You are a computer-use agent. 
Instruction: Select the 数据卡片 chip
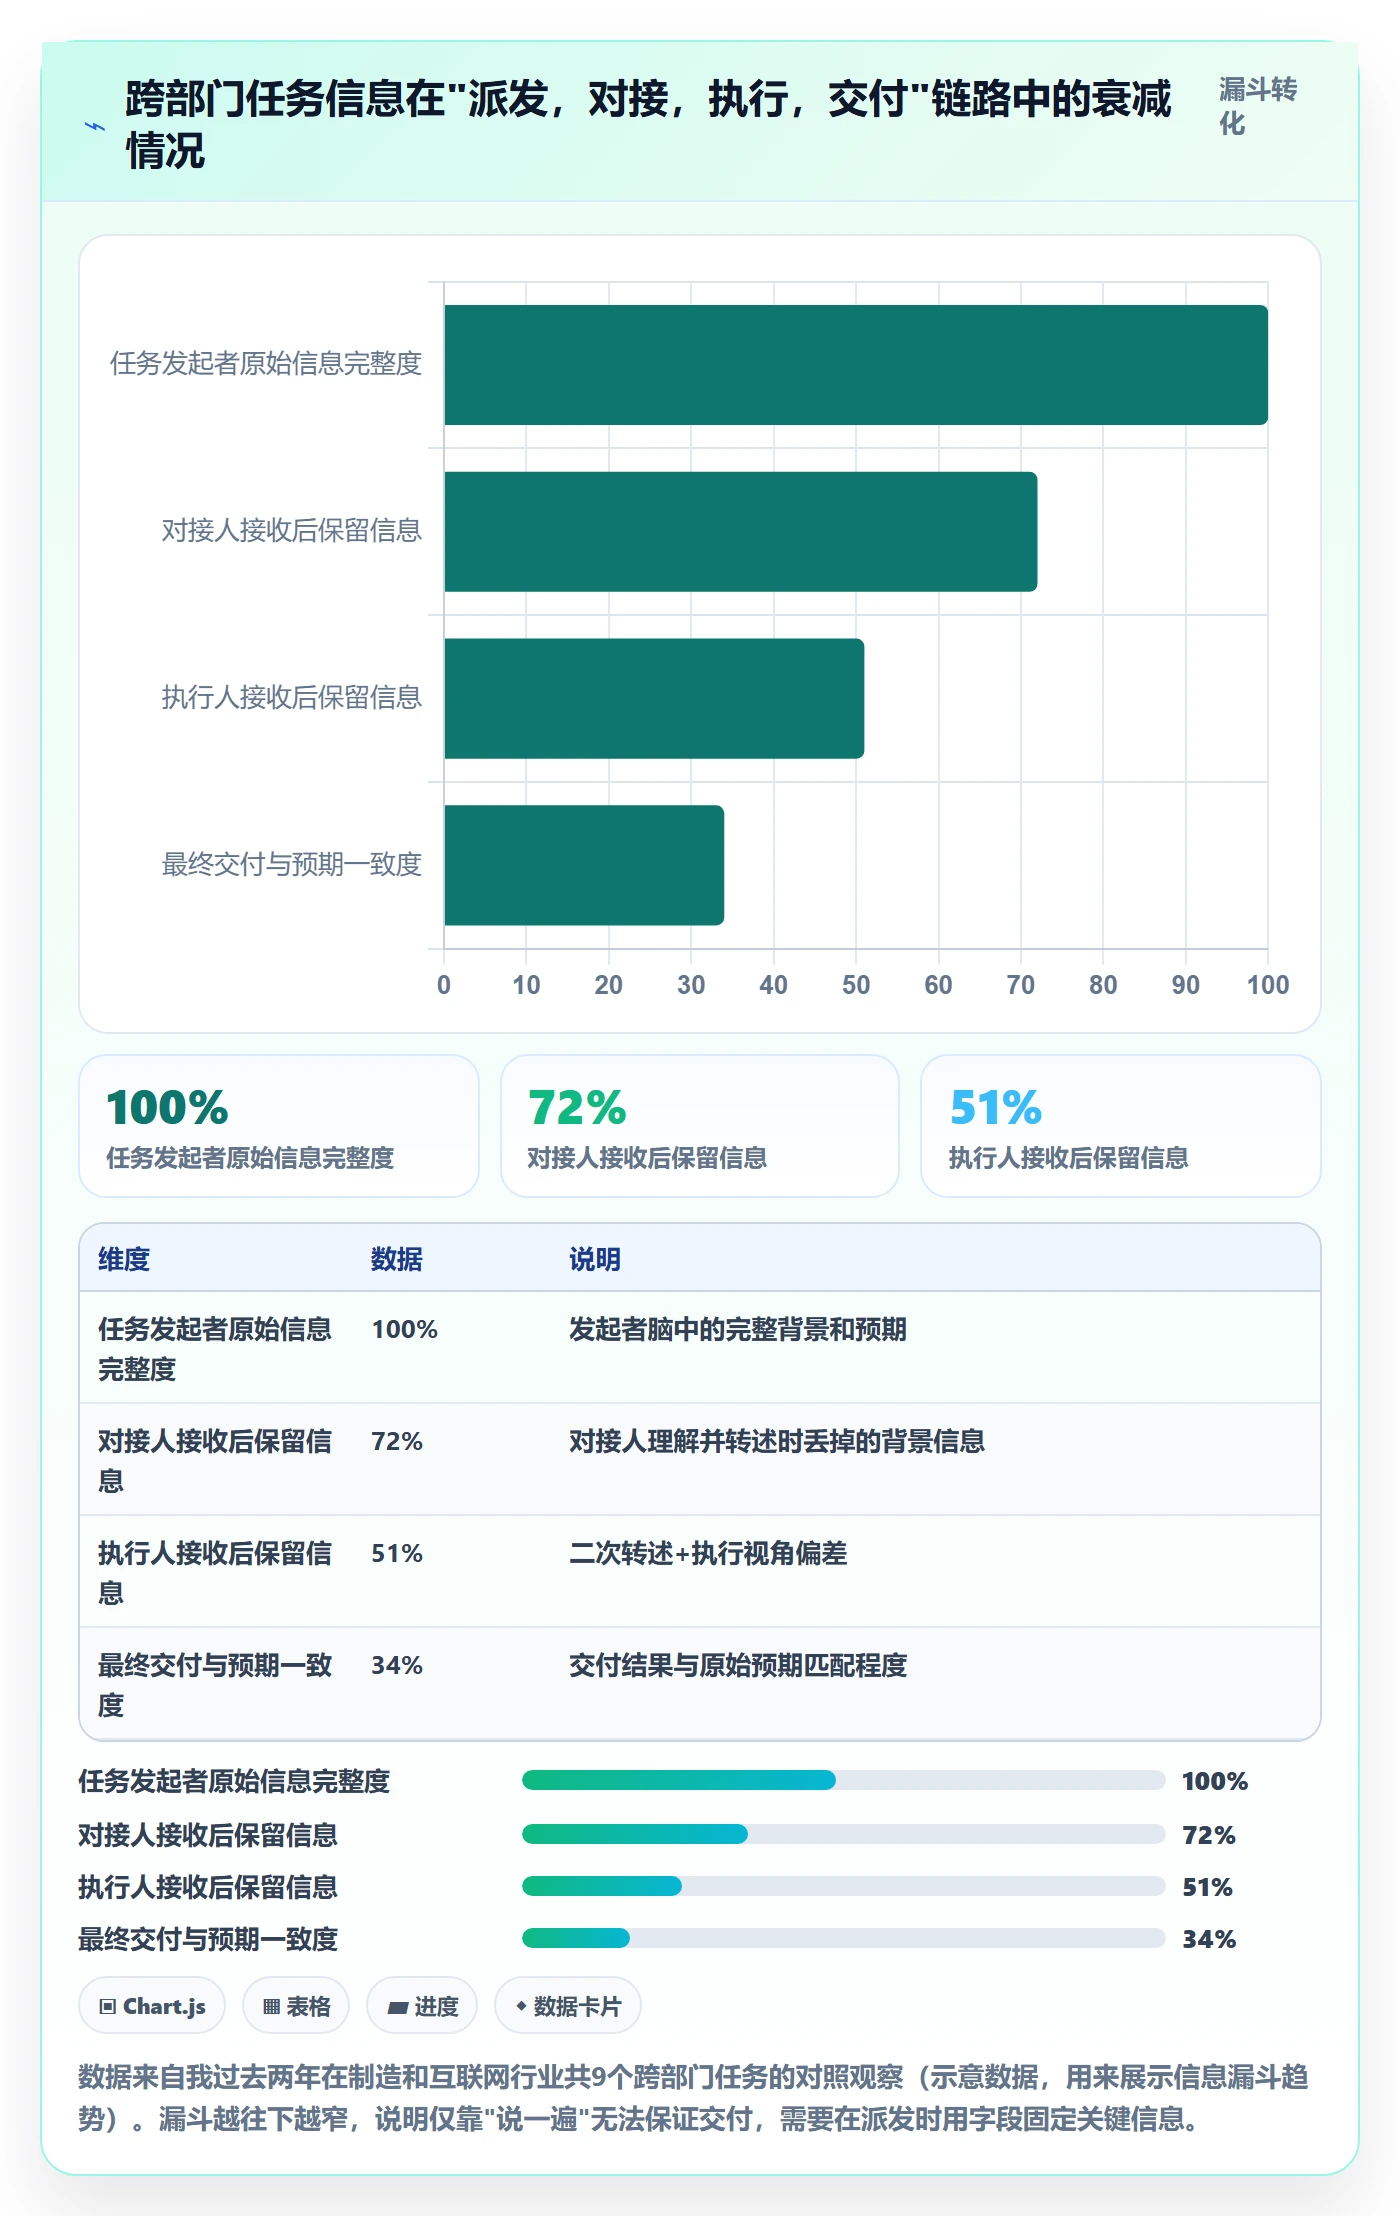(x=568, y=2005)
